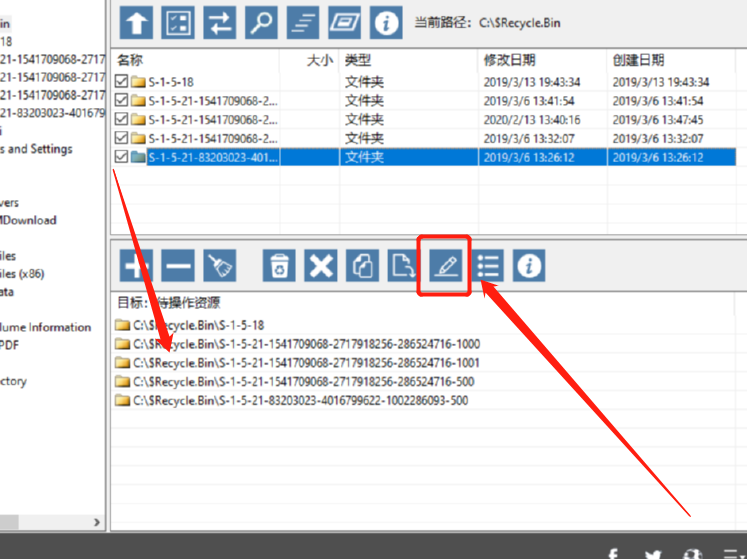Click the rename pencil icon
The width and height of the screenshot is (747, 560).
446,265
